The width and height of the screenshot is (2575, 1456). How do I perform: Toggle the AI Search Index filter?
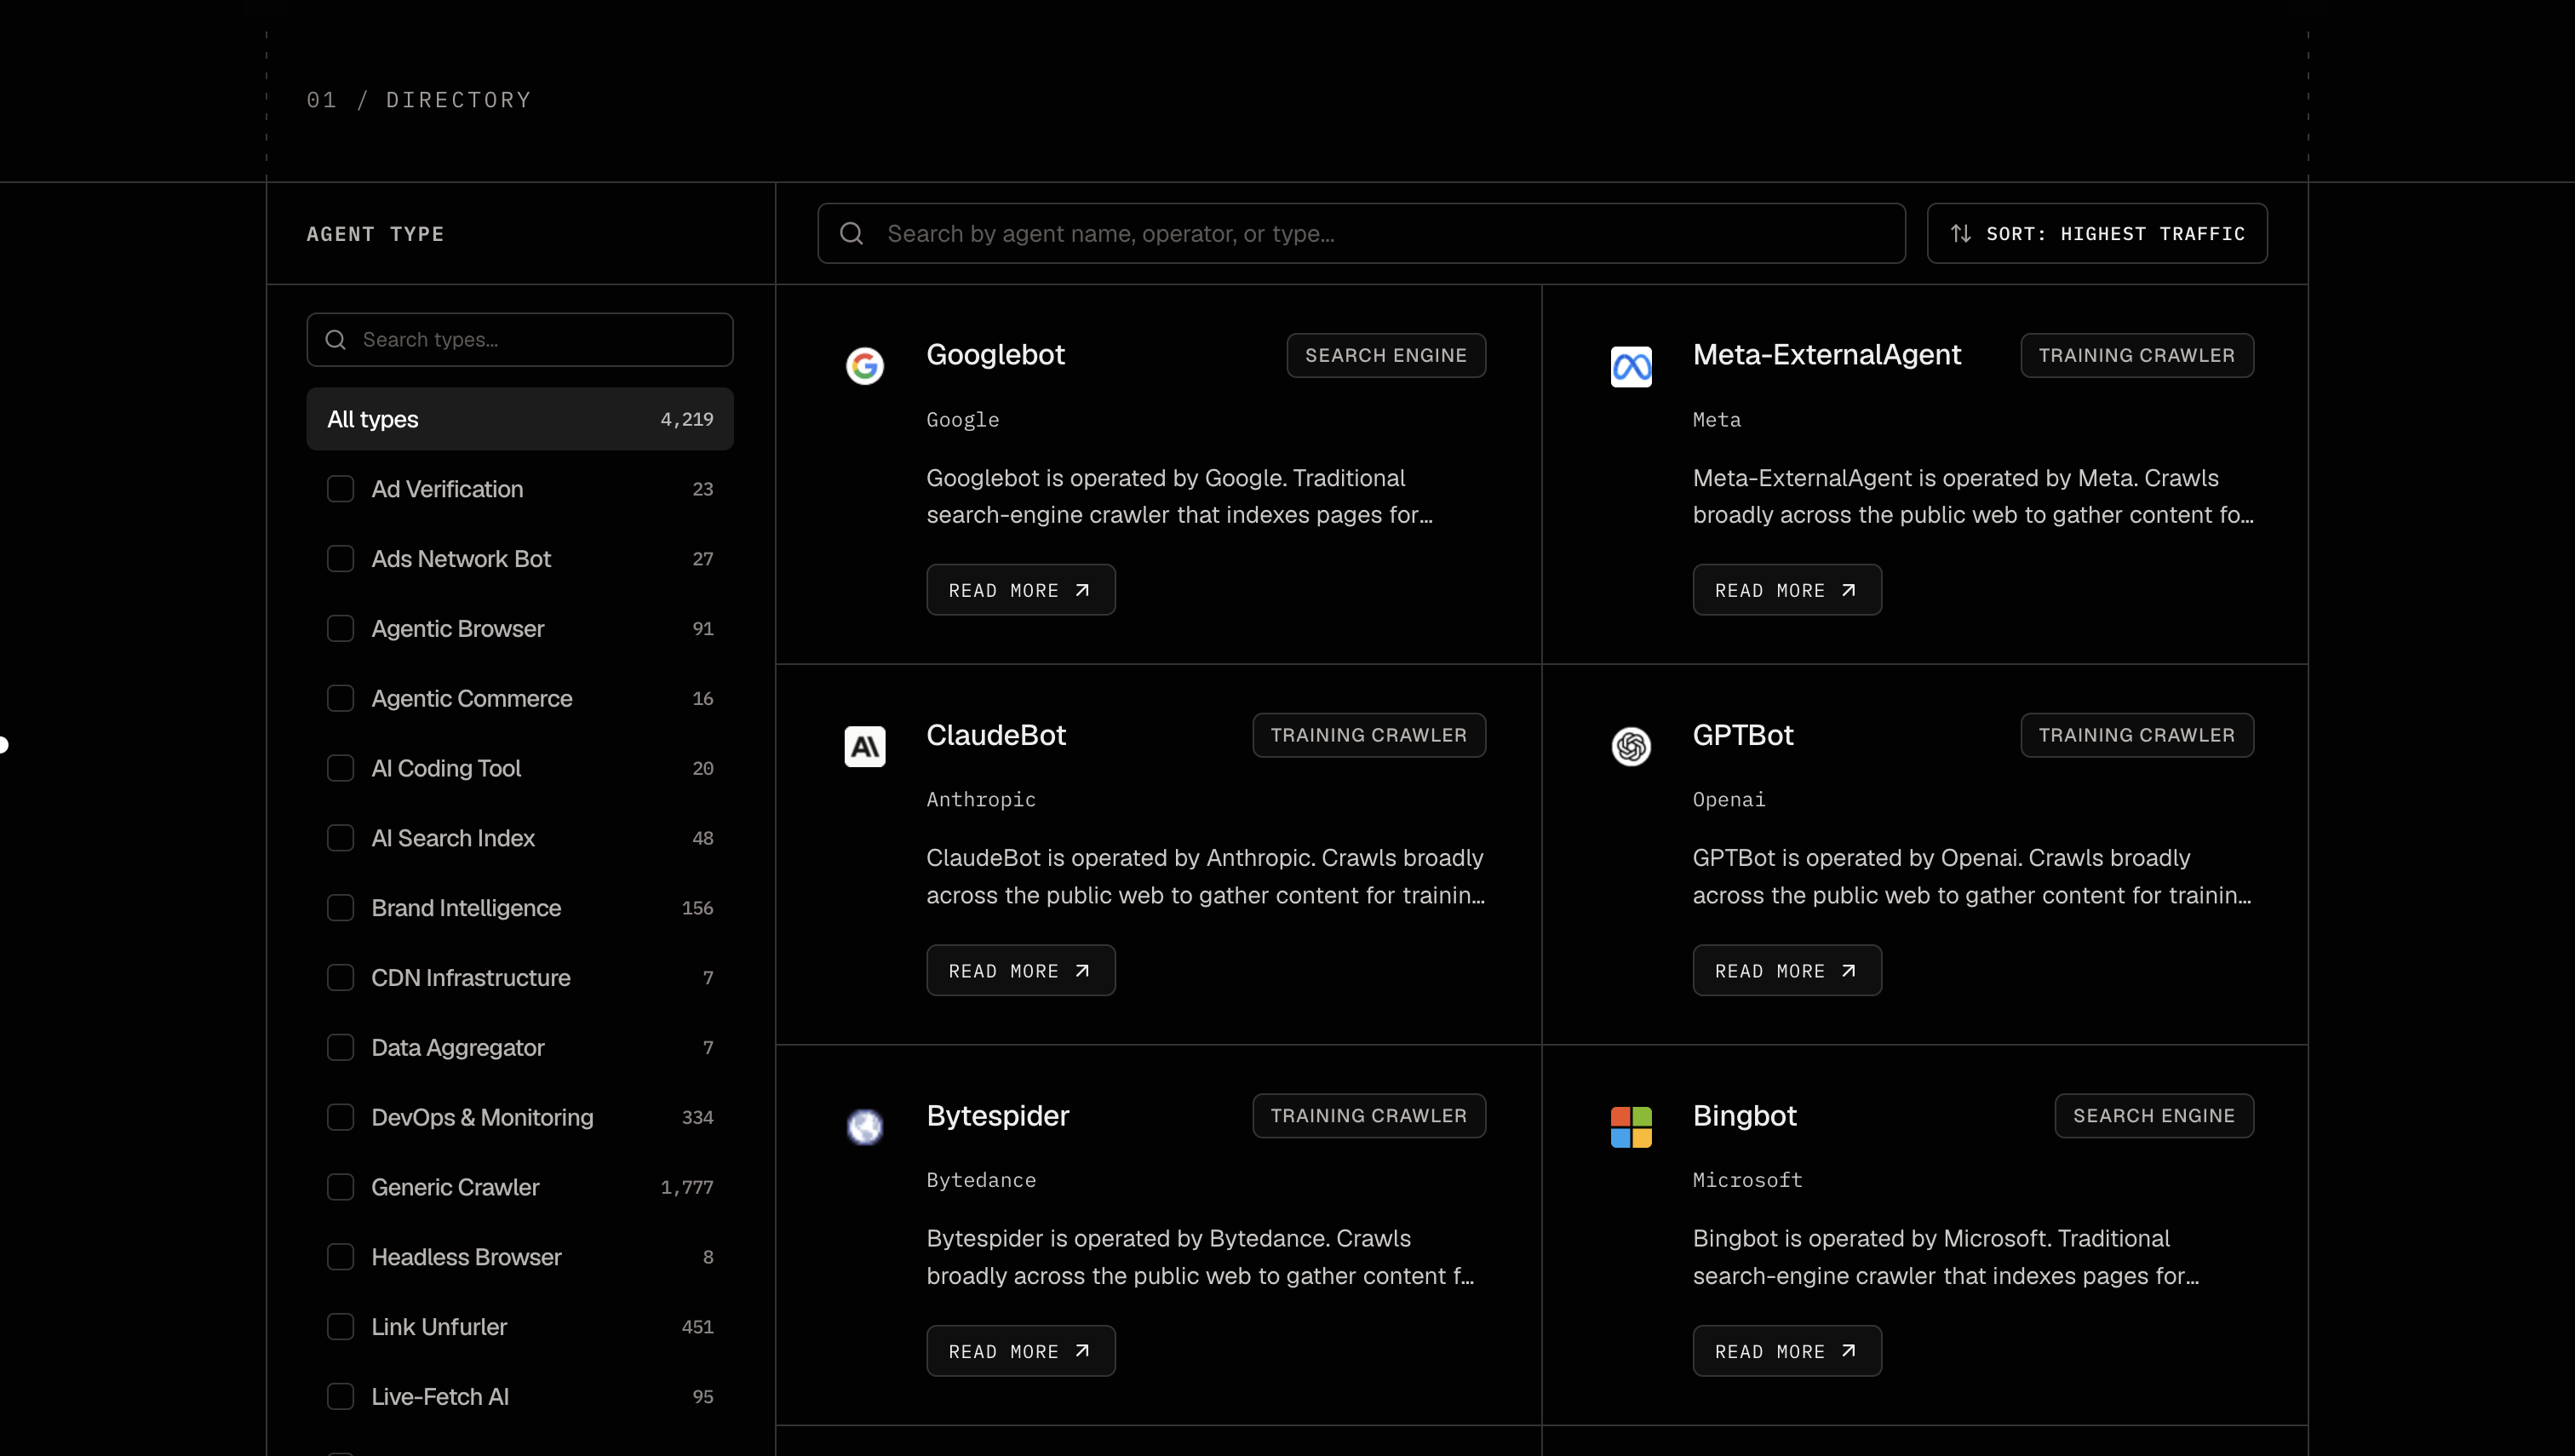pos(340,838)
